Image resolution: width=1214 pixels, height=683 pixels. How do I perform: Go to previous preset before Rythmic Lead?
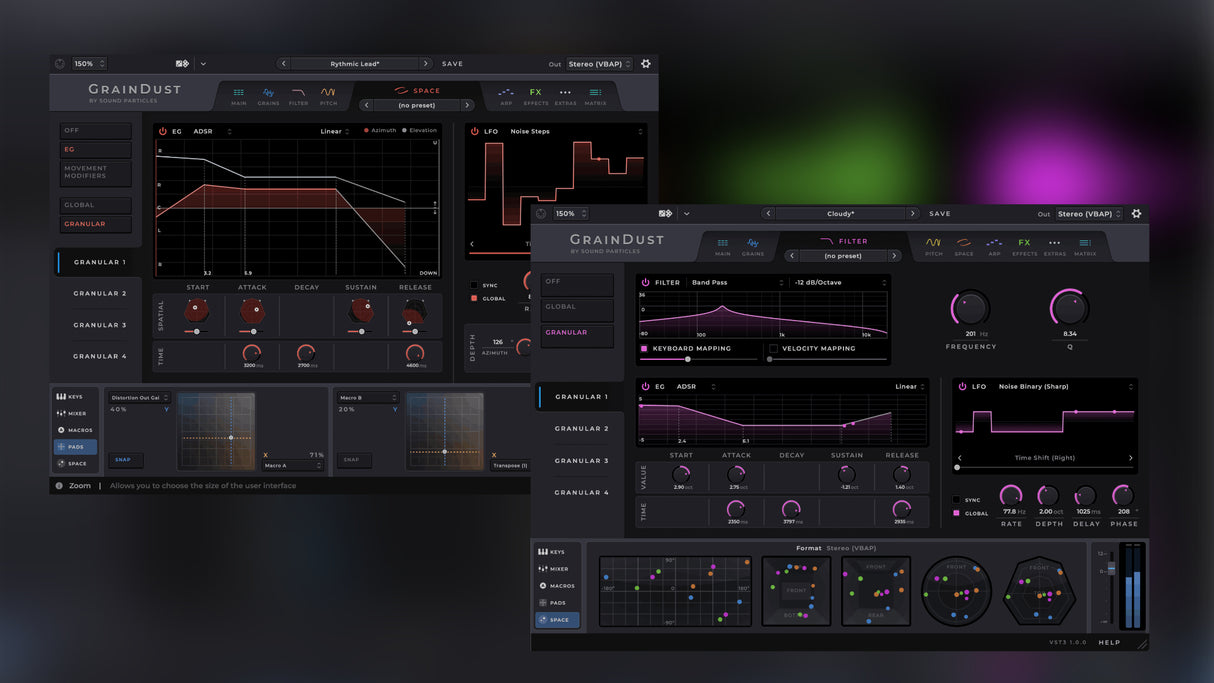point(284,64)
